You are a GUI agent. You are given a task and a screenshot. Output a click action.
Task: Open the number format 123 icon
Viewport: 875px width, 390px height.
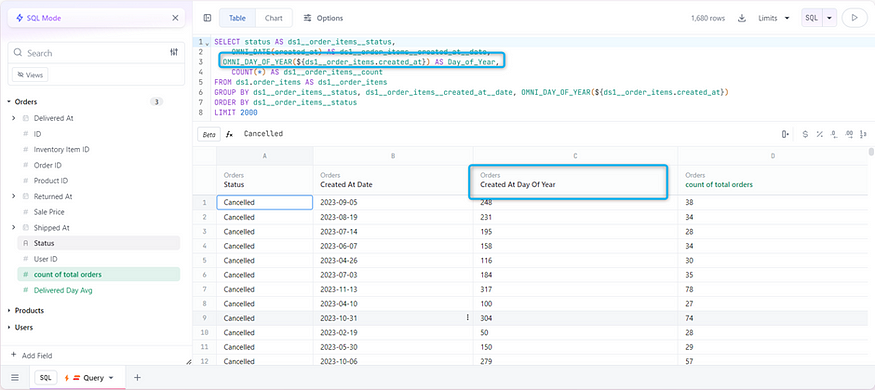click(x=863, y=134)
